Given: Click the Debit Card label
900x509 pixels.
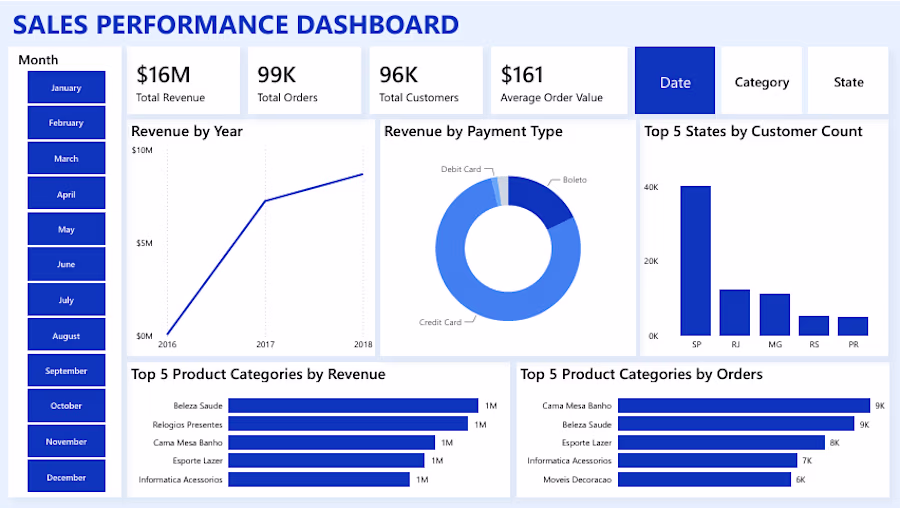Looking at the screenshot, I should (461, 169).
